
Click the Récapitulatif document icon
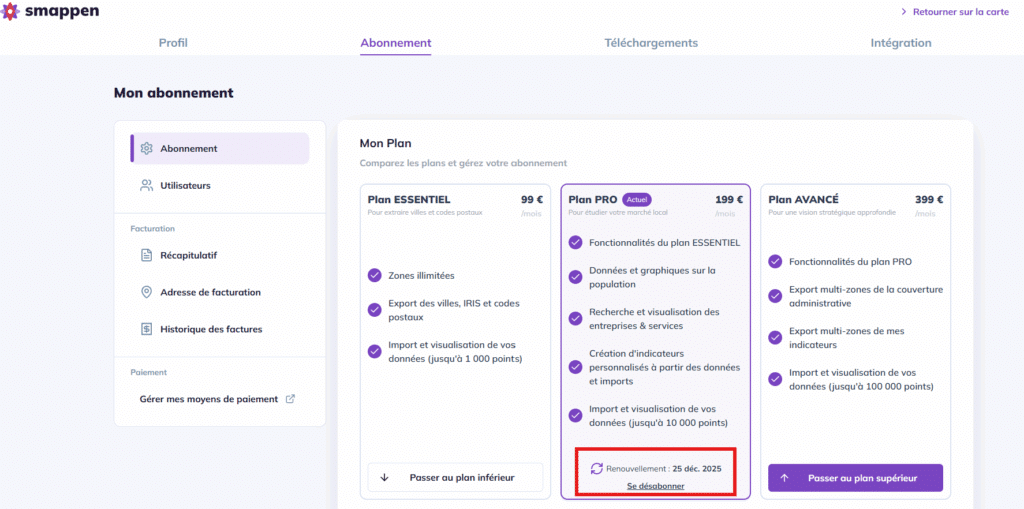click(147, 255)
